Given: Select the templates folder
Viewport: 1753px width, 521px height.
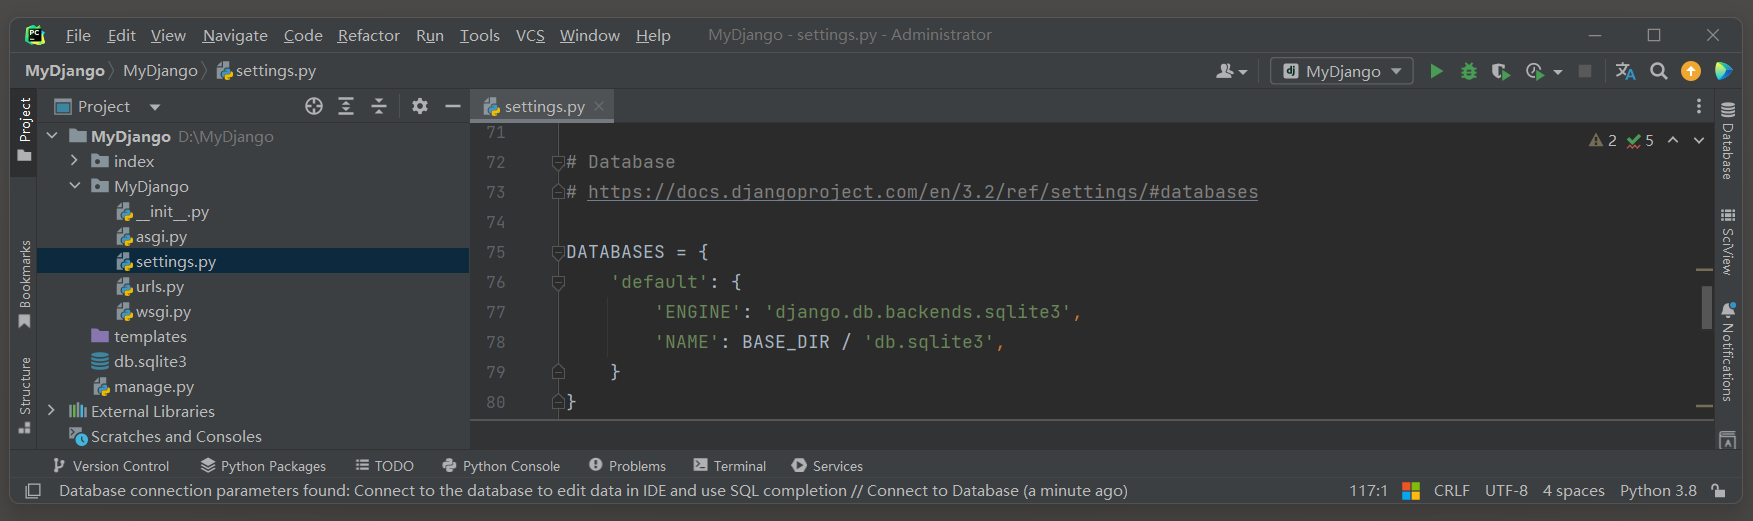Looking at the screenshot, I should pyautogui.click(x=150, y=336).
